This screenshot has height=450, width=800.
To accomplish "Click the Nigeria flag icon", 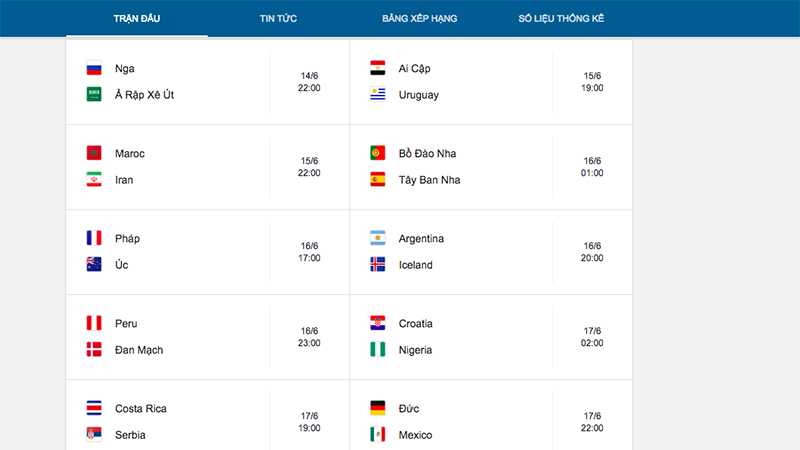I will pos(378,350).
